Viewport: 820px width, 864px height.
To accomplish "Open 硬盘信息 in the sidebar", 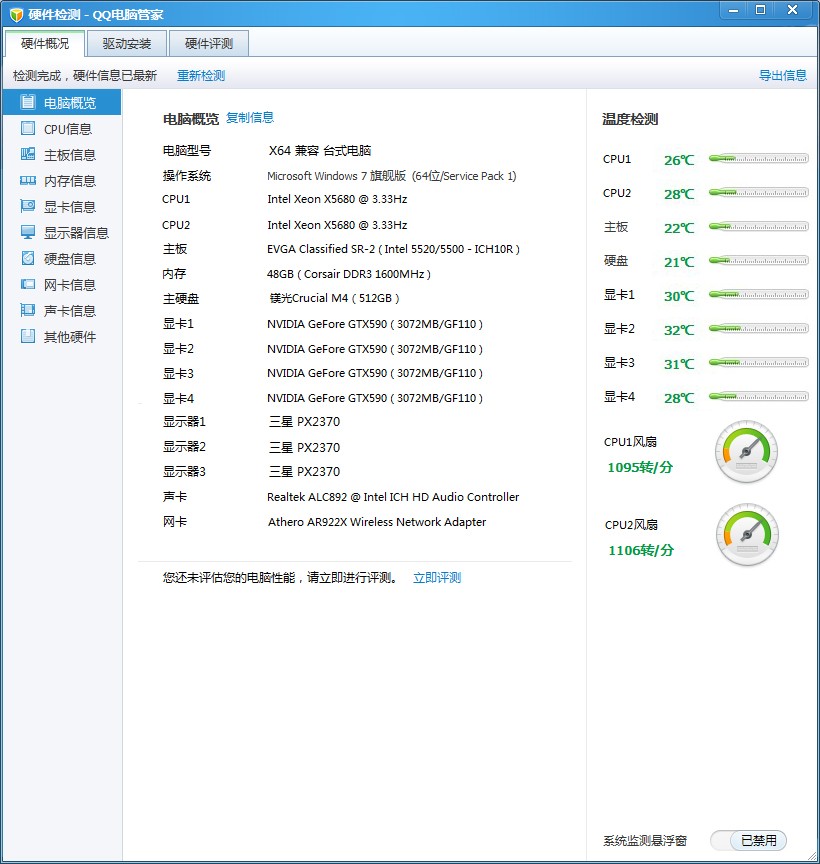I will (x=62, y=258).
